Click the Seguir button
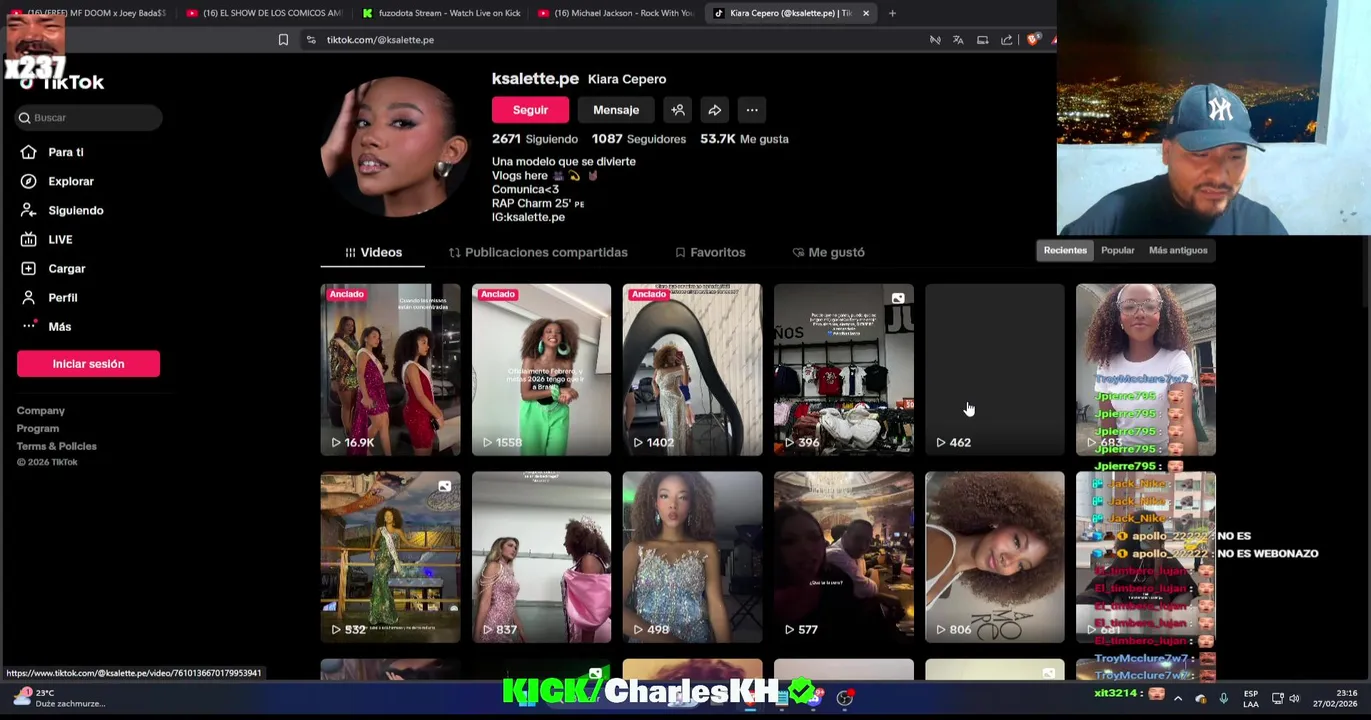Image resolution: width=1371 pixels, height=720 pixels. point(530,110)
